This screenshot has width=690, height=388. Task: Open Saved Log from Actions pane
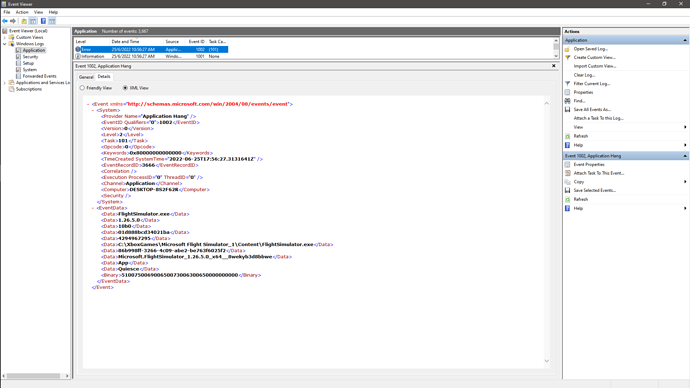[x=591, y=49]
